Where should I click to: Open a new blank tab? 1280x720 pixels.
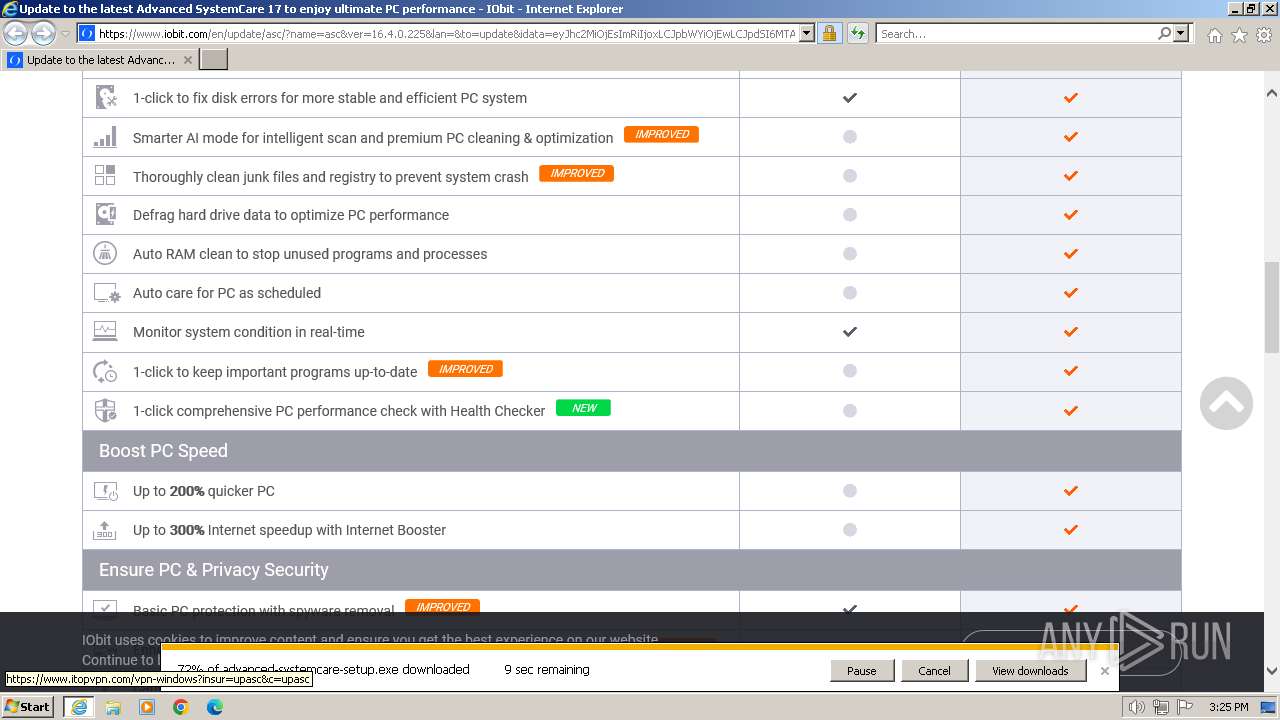click(214, 60)
